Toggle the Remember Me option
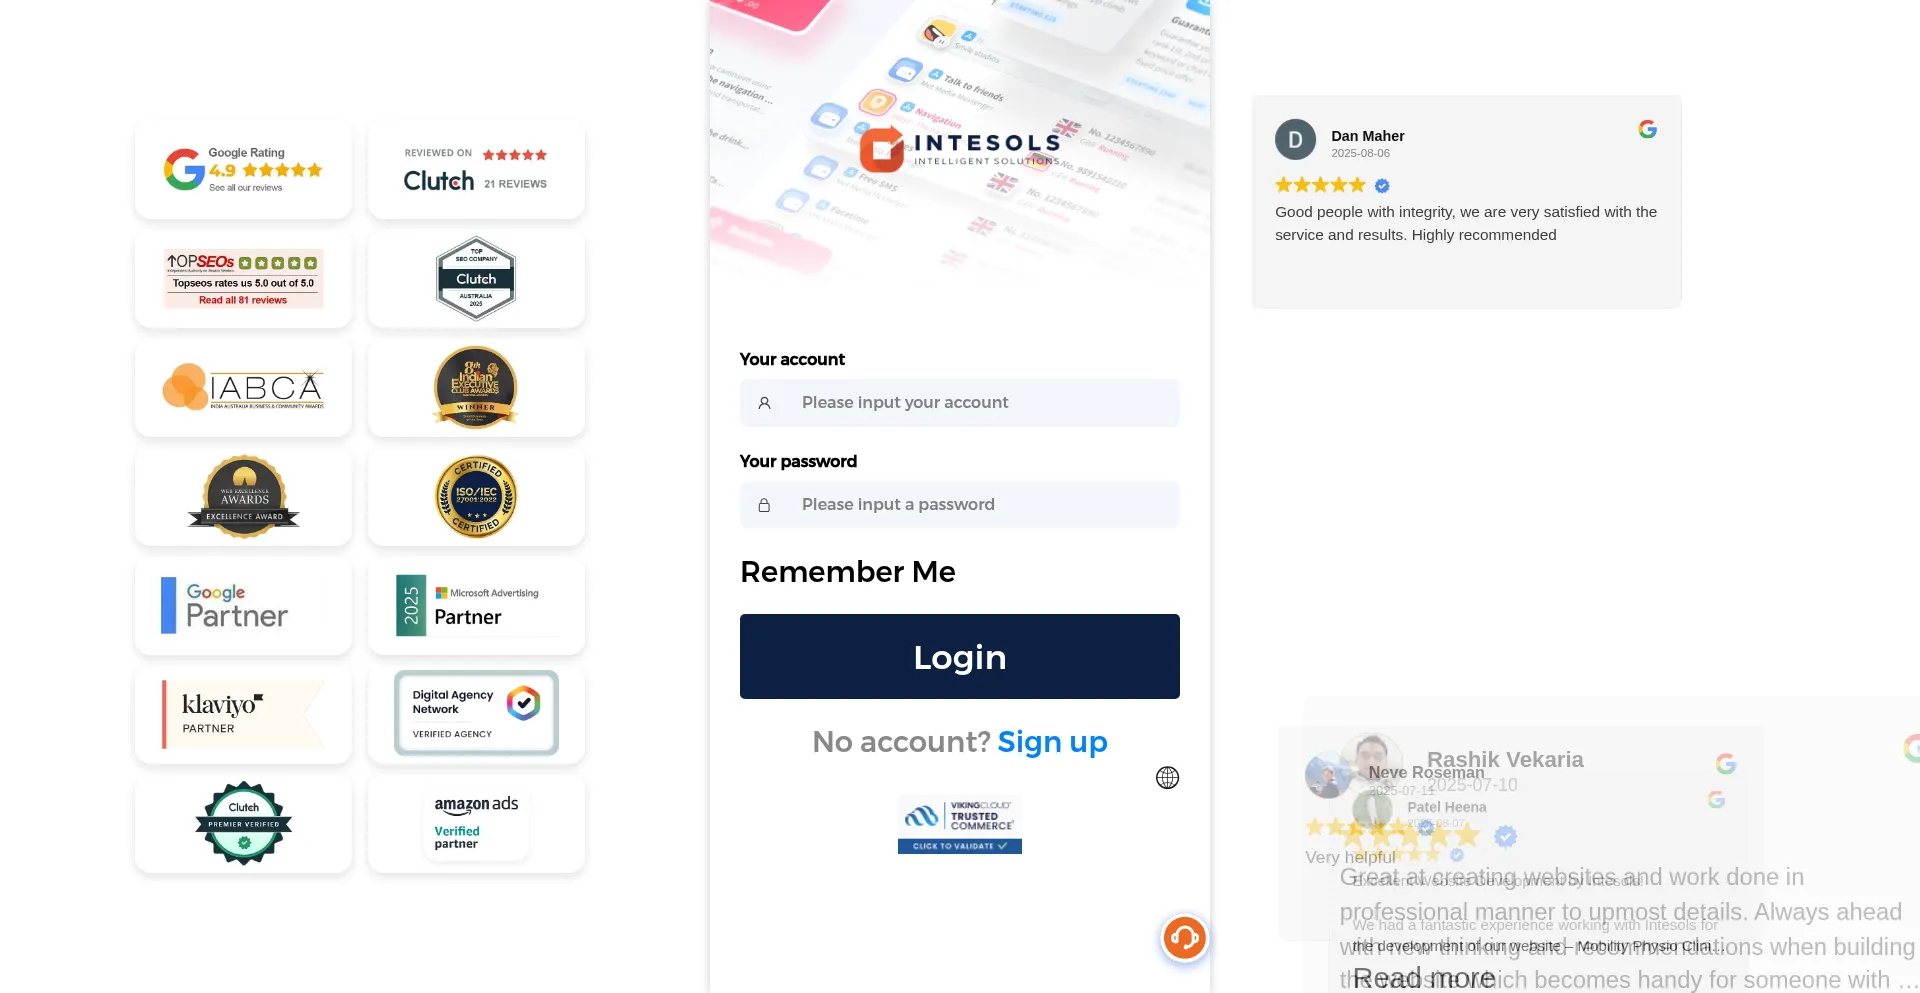 848,572
